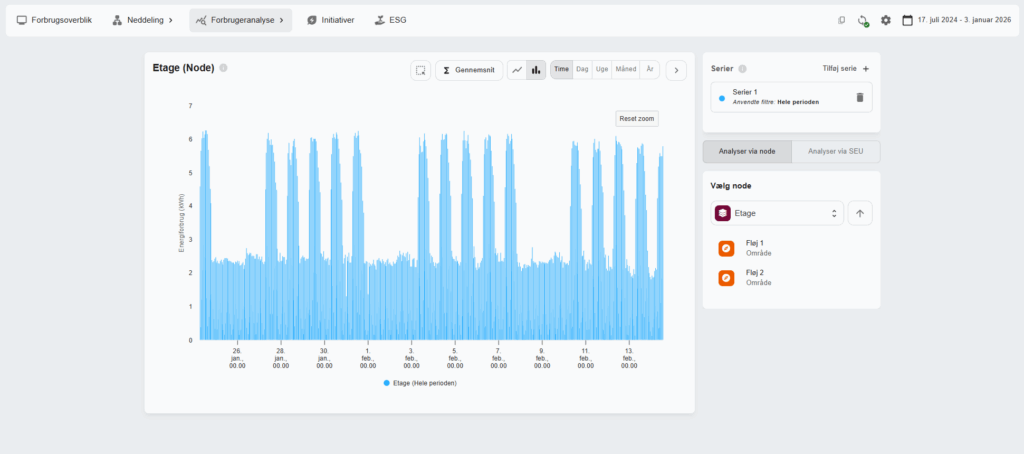Screen dimensions: 1024x454
Task: Expand the Neddeling menu
Action: (x=143, y=20)
